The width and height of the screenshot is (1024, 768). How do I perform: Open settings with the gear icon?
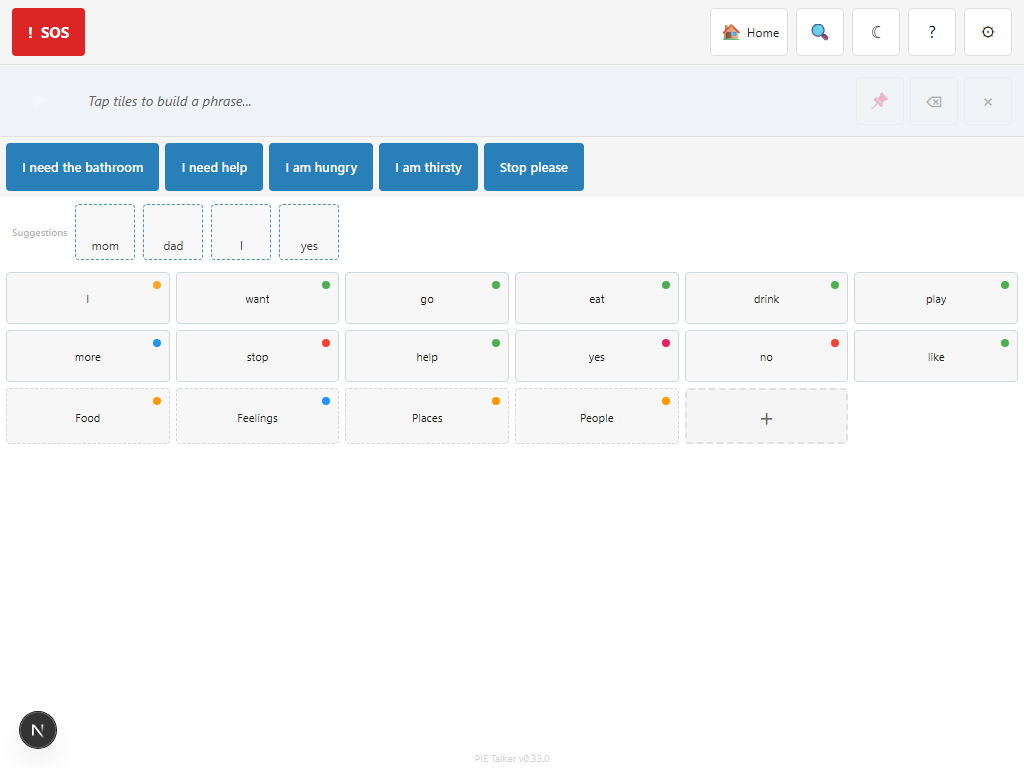988,32
